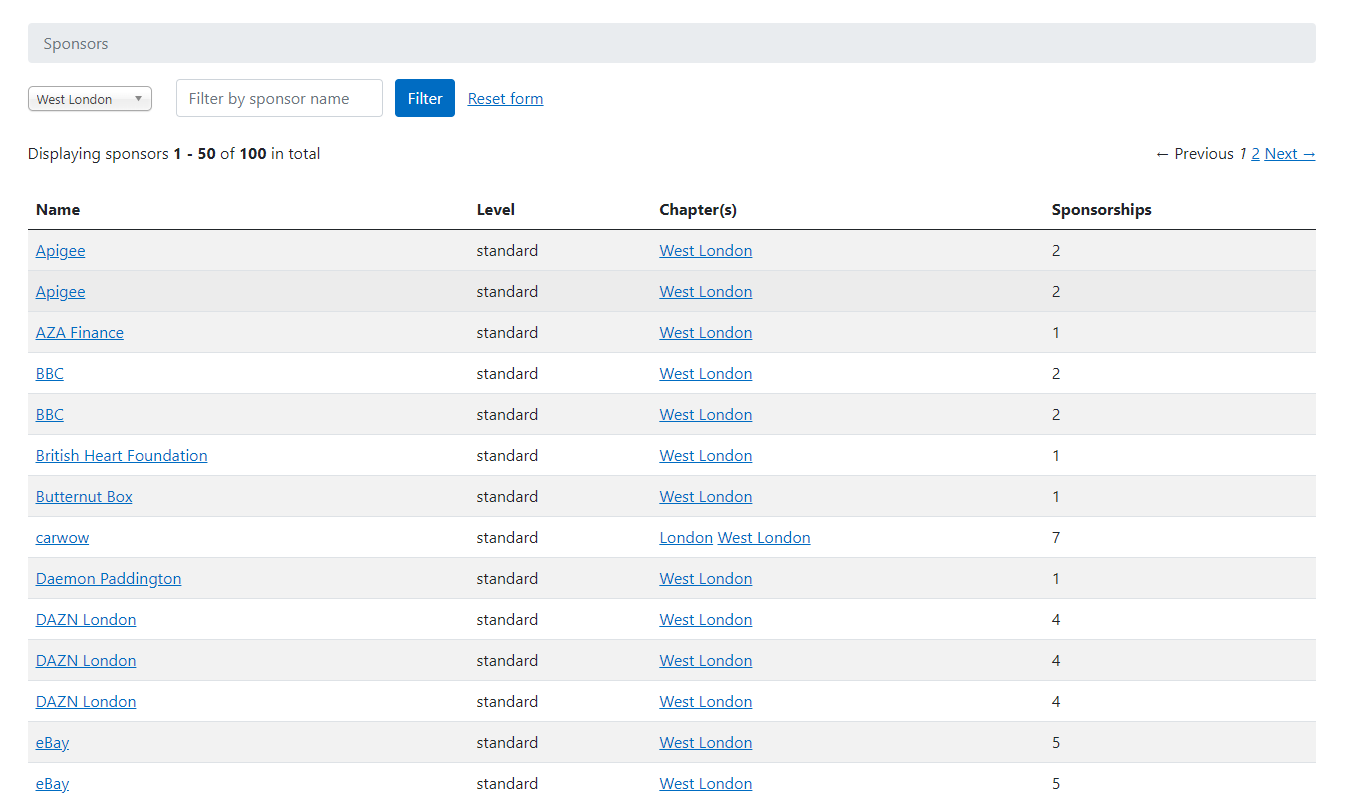Click West London chapter for Daemon Paddington
Viewport: 1347px width, 795px height.
tap(706, 579)
